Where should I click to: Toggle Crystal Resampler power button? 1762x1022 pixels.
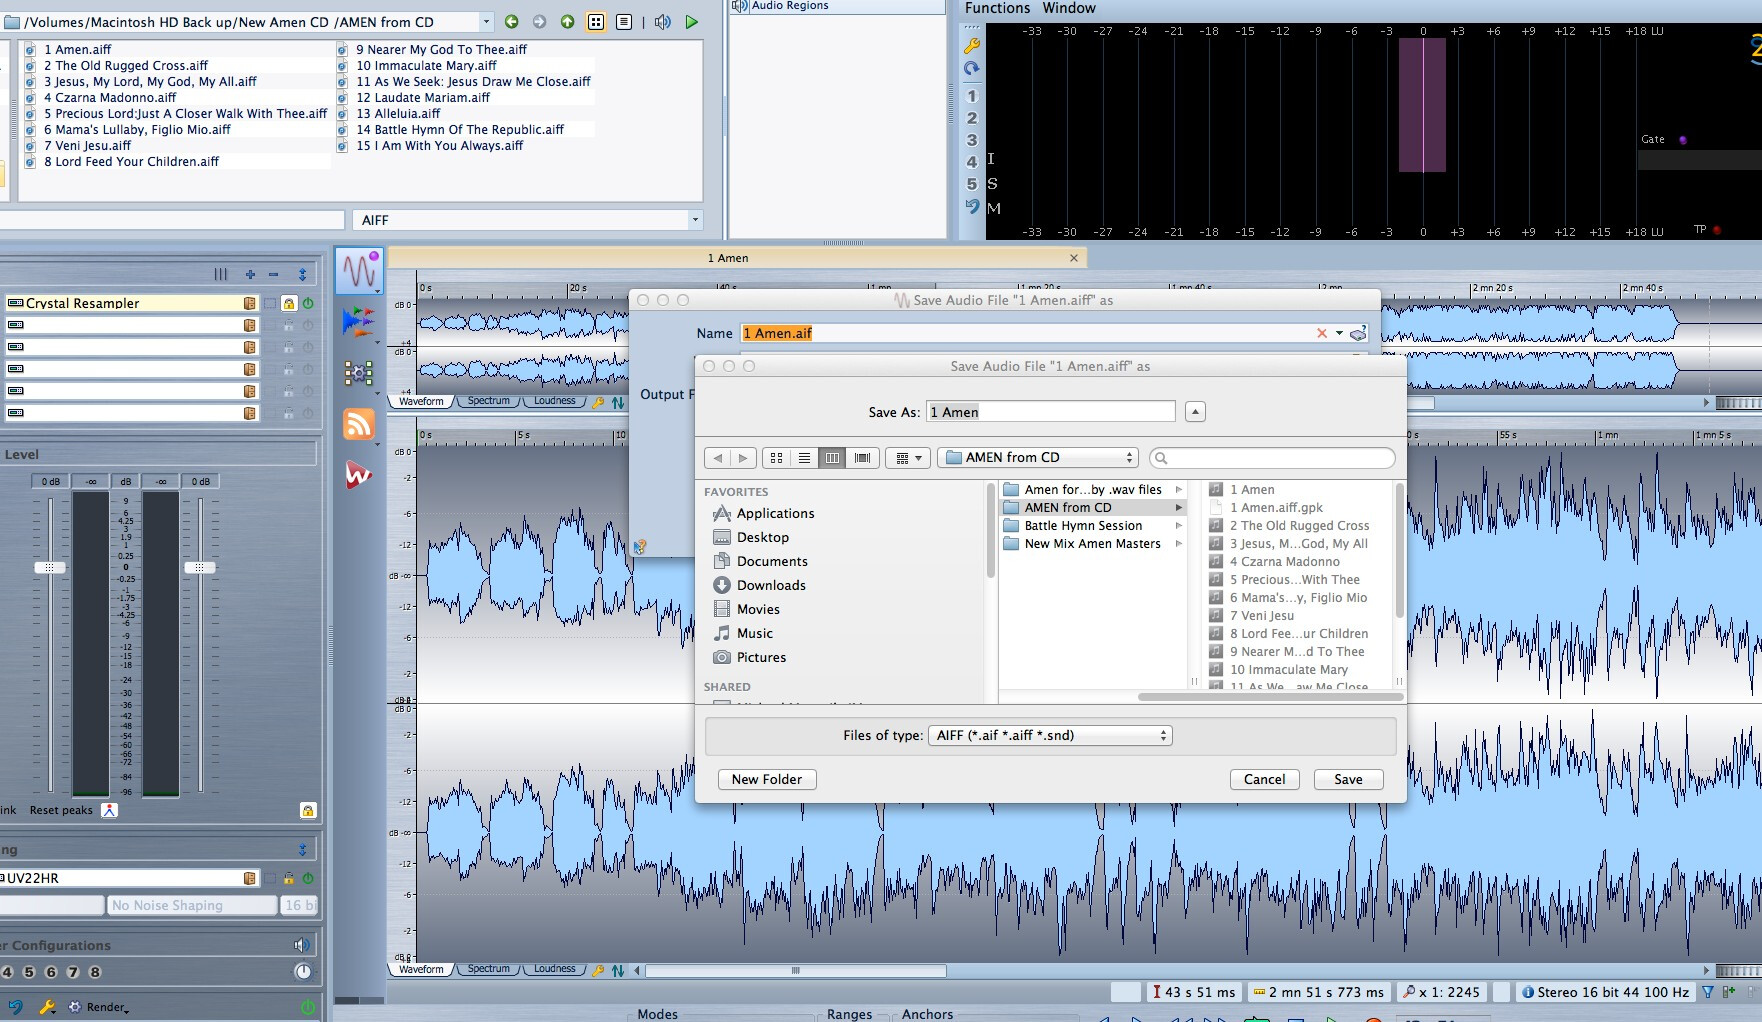(308, 303)
